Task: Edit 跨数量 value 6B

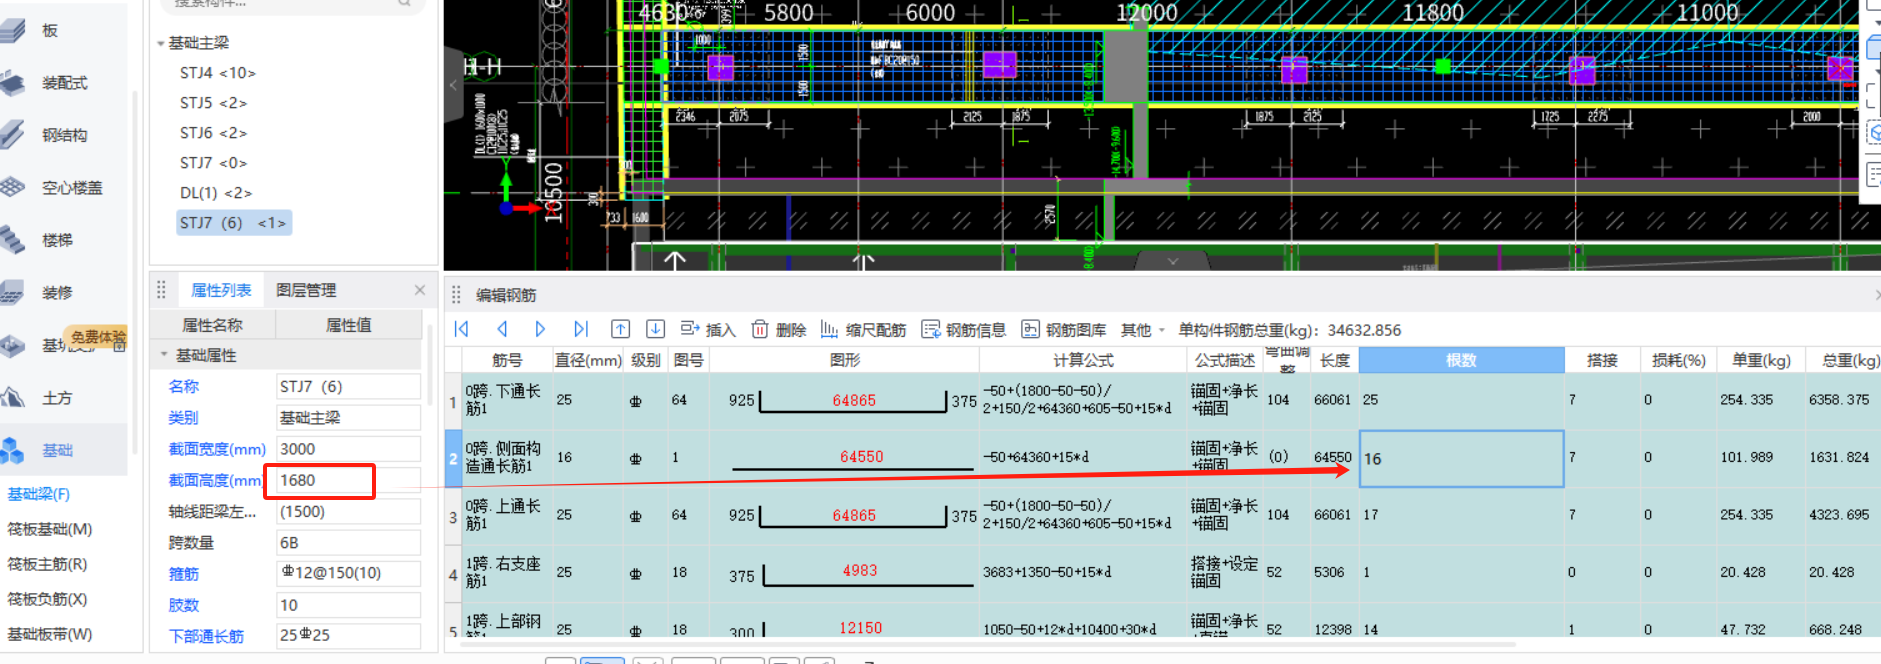Action: [348, 542]
